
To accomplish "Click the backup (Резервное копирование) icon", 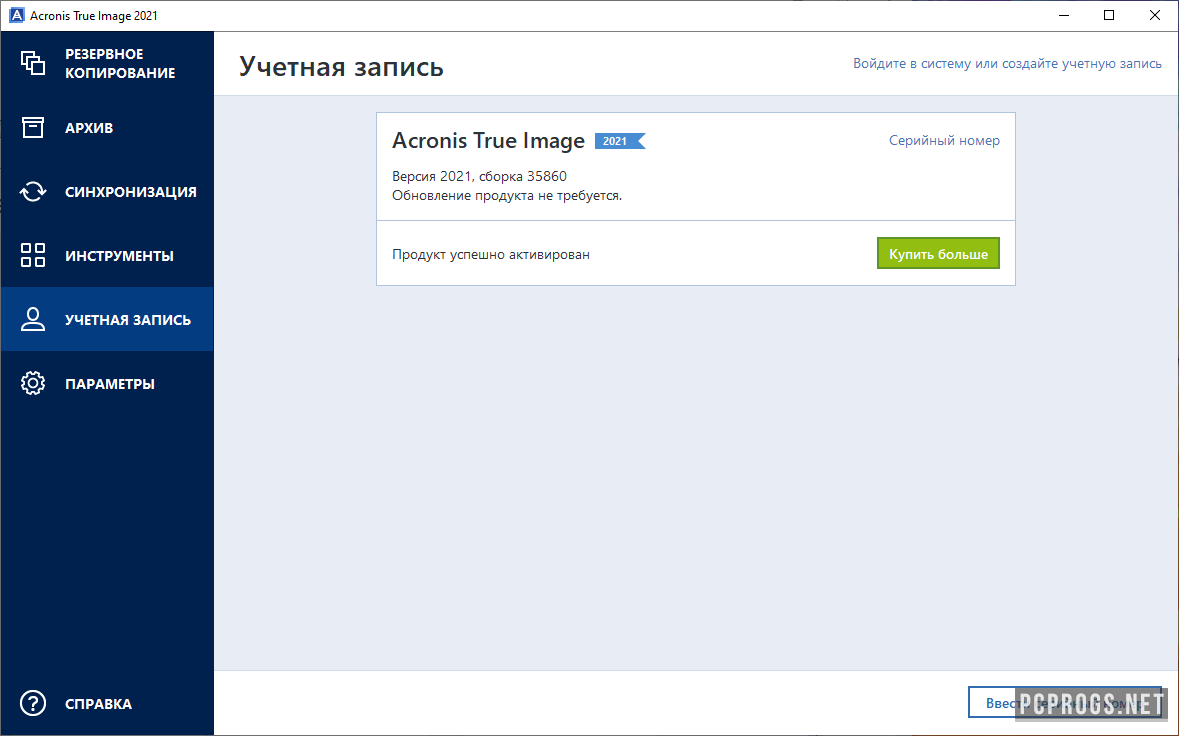I will 33,63.
